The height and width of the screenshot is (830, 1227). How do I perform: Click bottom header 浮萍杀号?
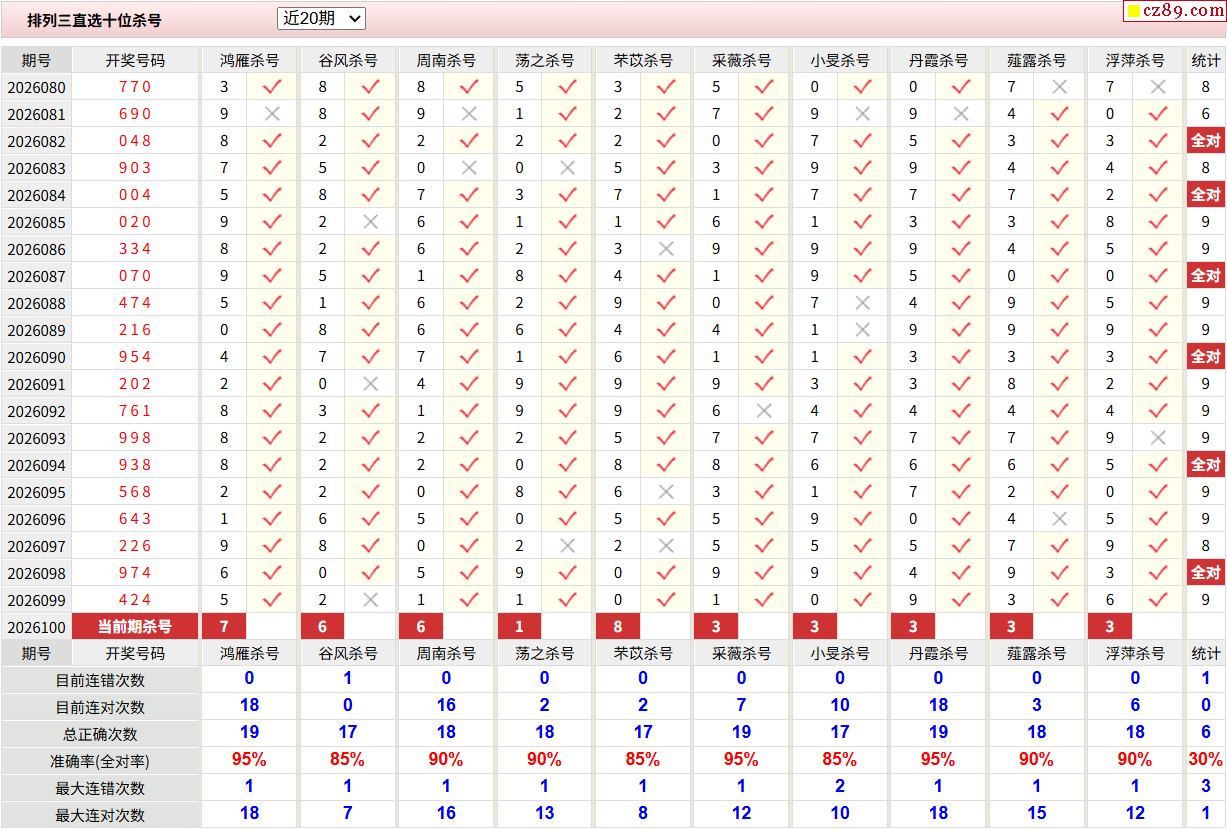(x=1135, y=653)
